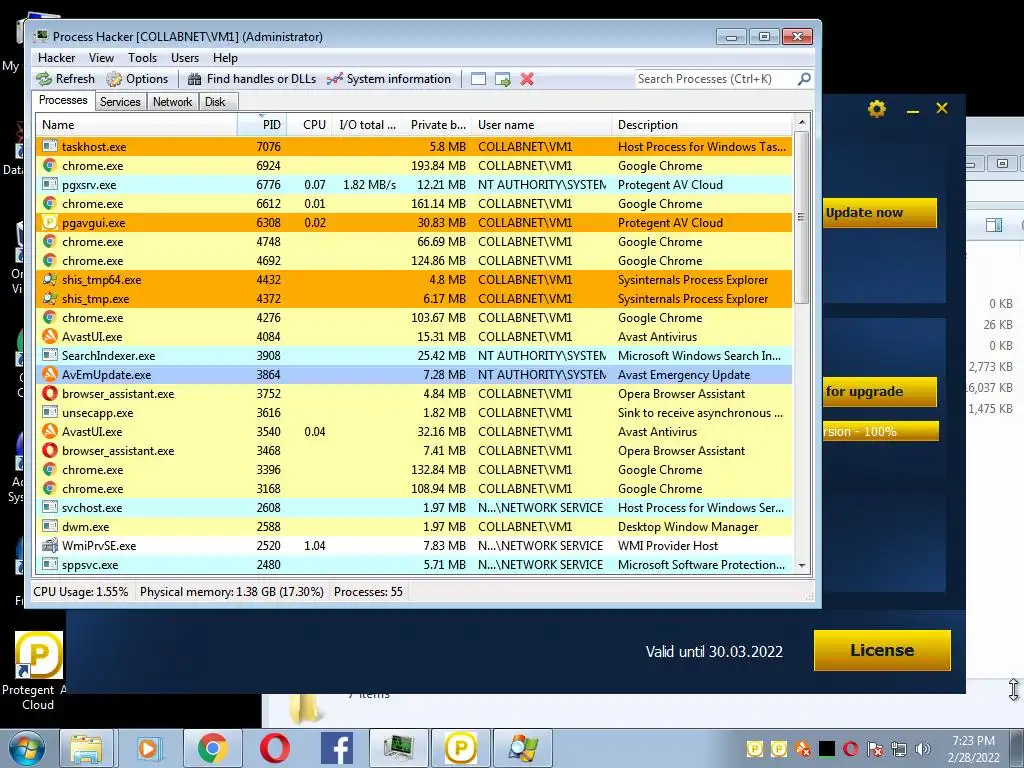Click the find window and thread icon
The width and height of the screenshot is (1024, 768).
503,79
